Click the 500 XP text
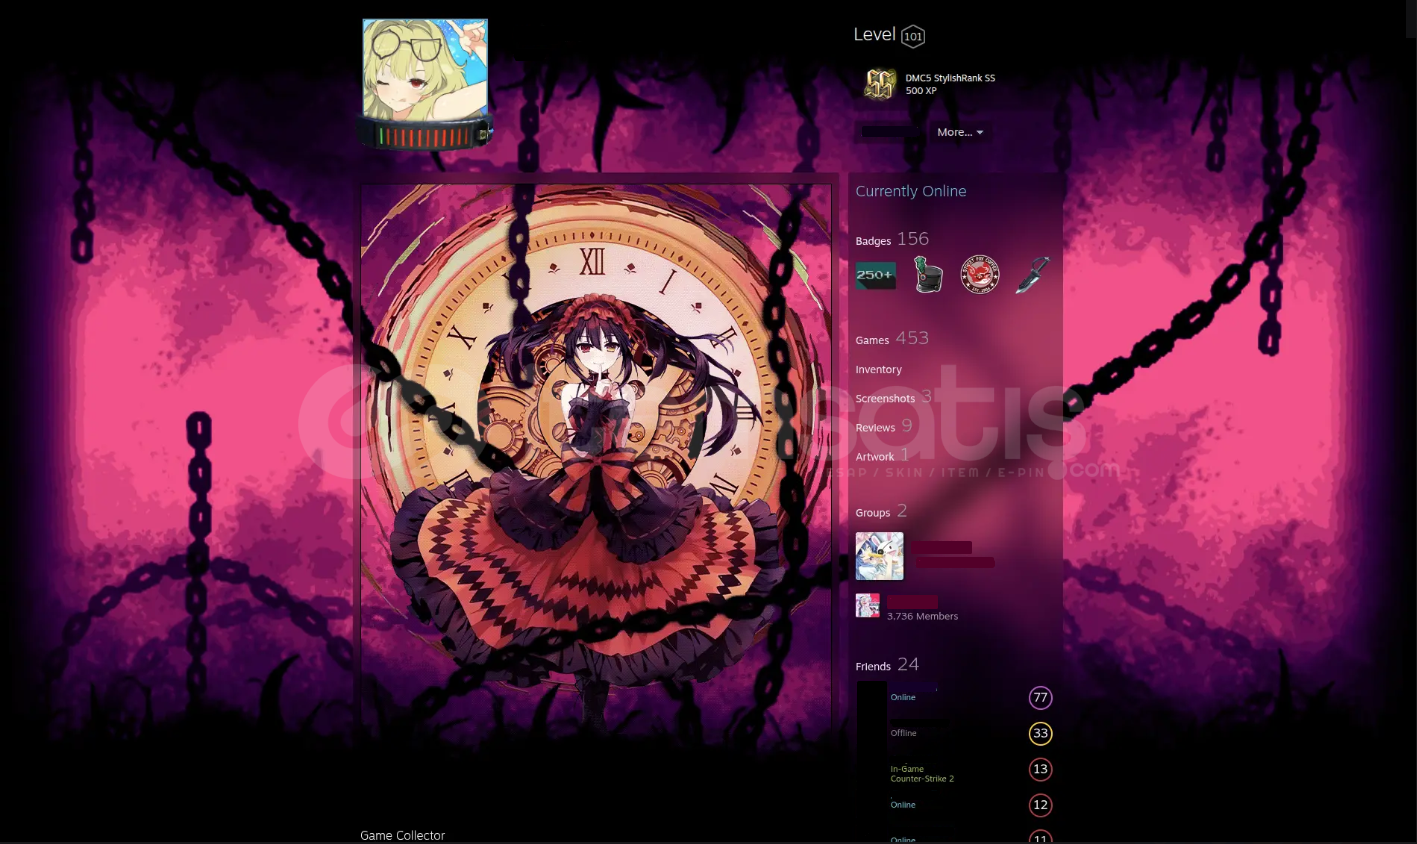 coord(921,91)
